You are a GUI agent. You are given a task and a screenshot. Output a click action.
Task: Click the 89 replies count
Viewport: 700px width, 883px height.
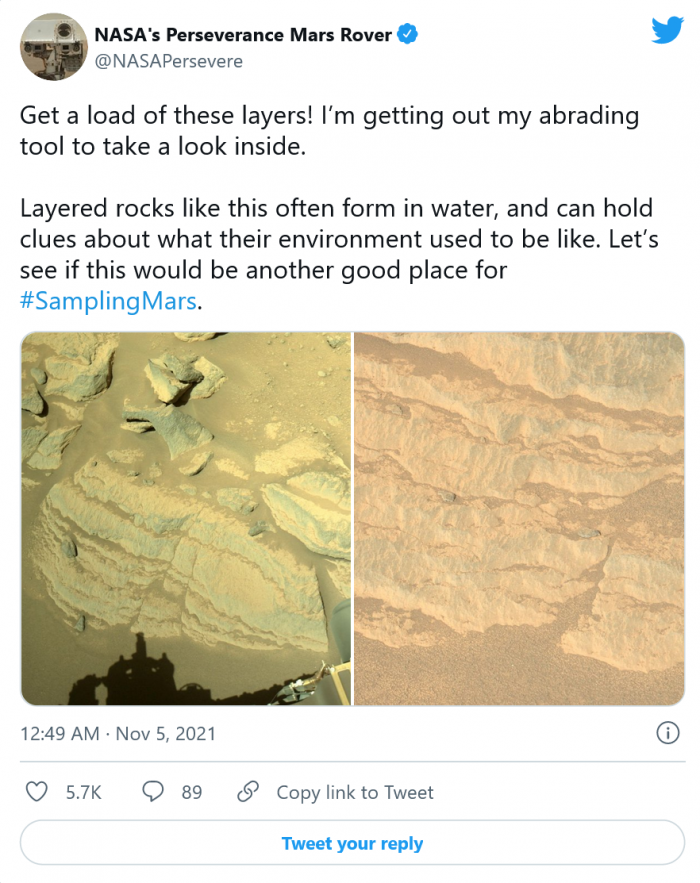click(192, 792)
